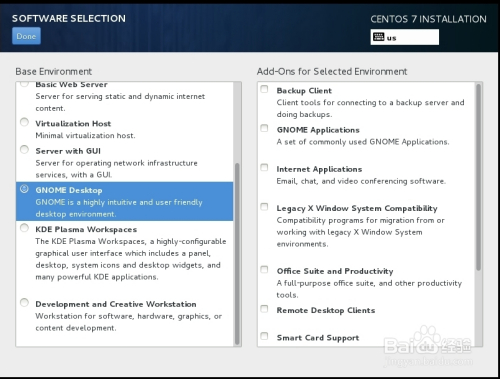This screenshot has height=379, width=500.
Task: Click the 'GNOME Applications' label text
Action: (318, 130)
